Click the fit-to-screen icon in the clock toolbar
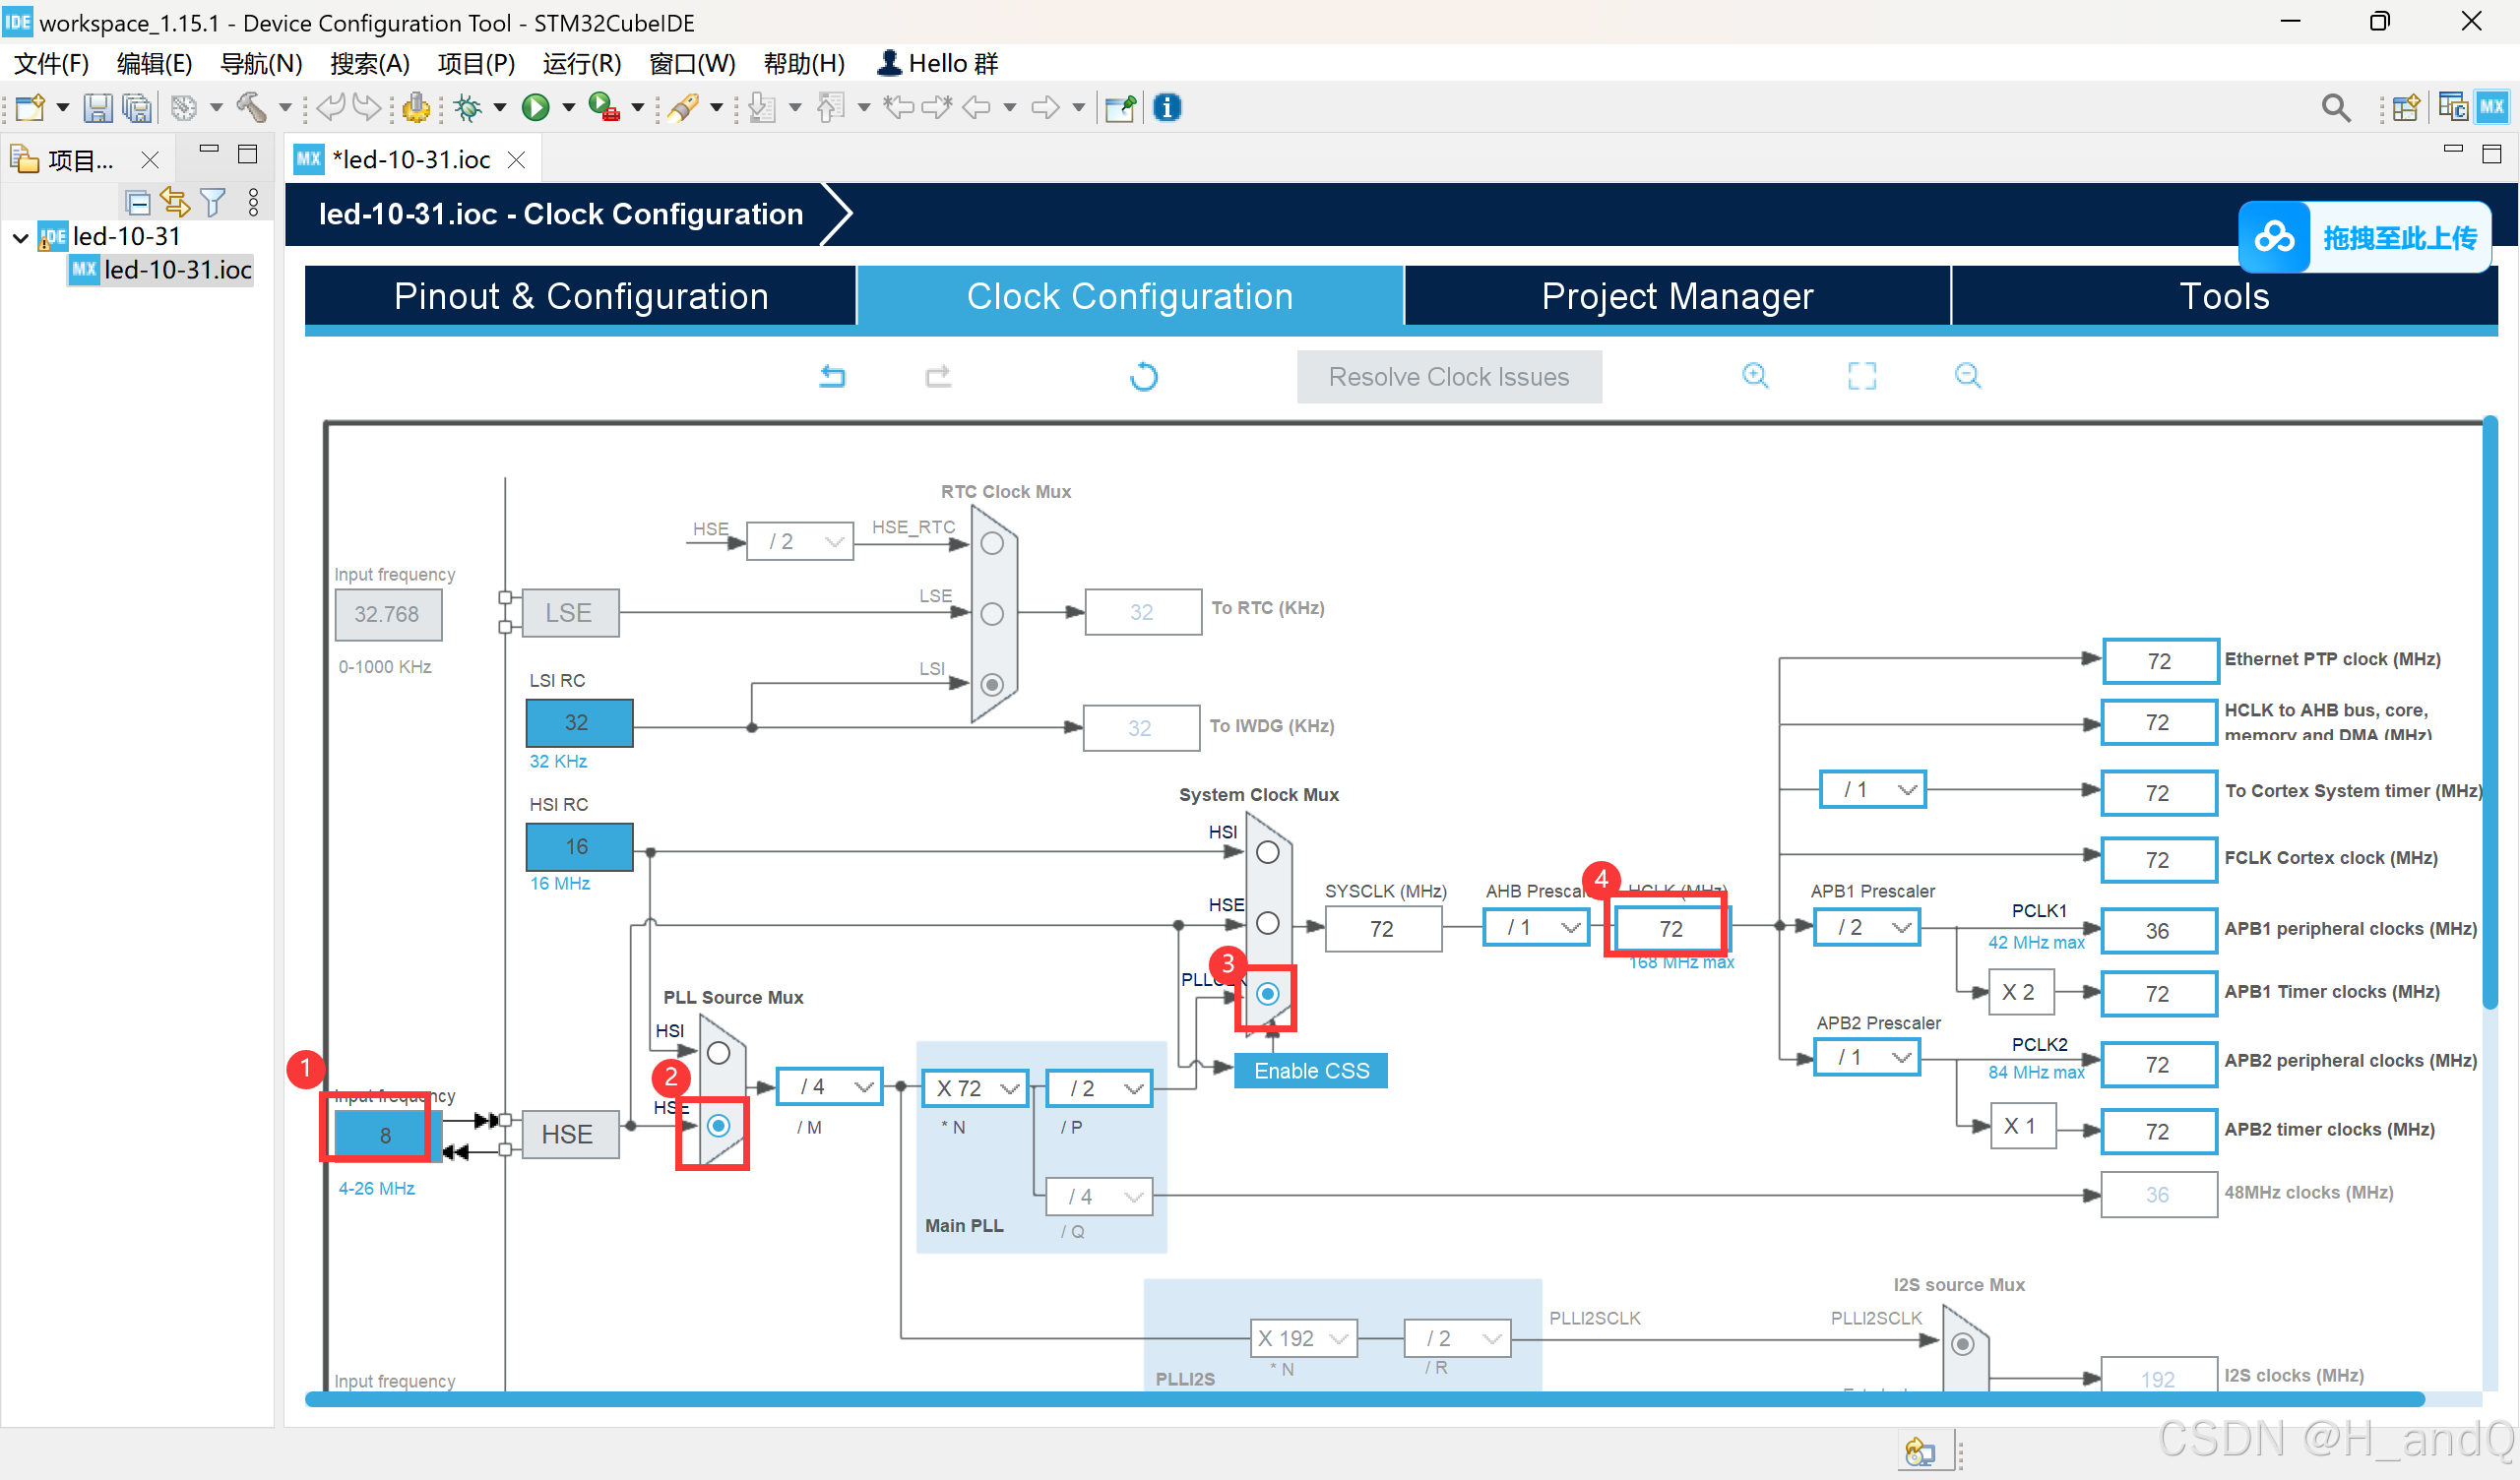 pyautogui.click(x=1861, y=376)
